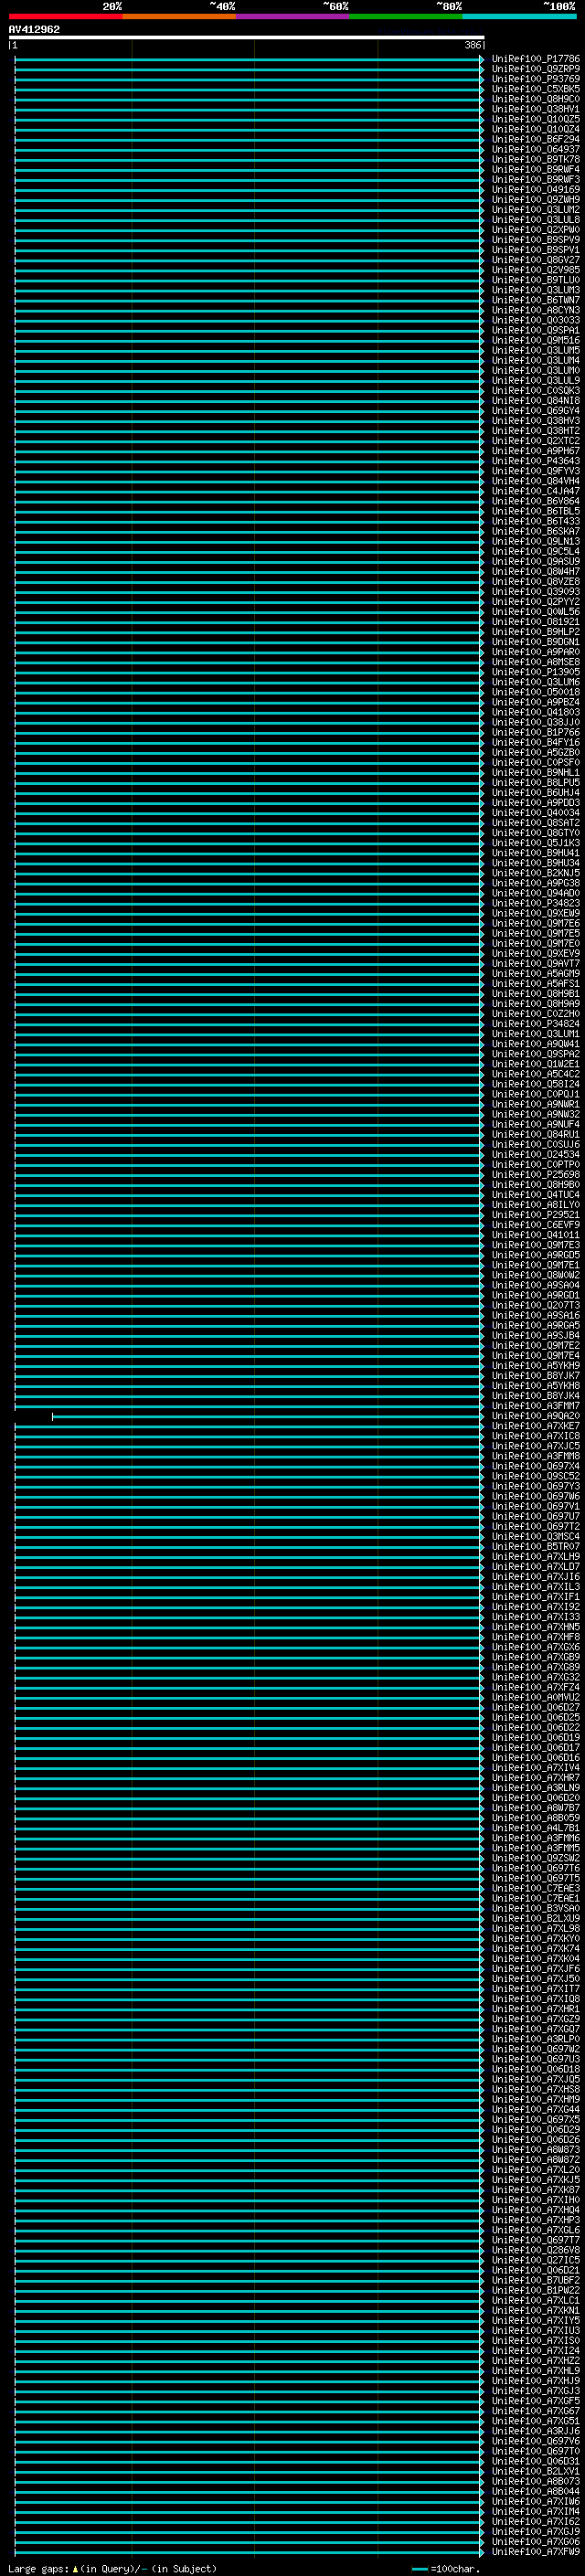Select hit label UniRef100_O50018

tap(535, 692)
